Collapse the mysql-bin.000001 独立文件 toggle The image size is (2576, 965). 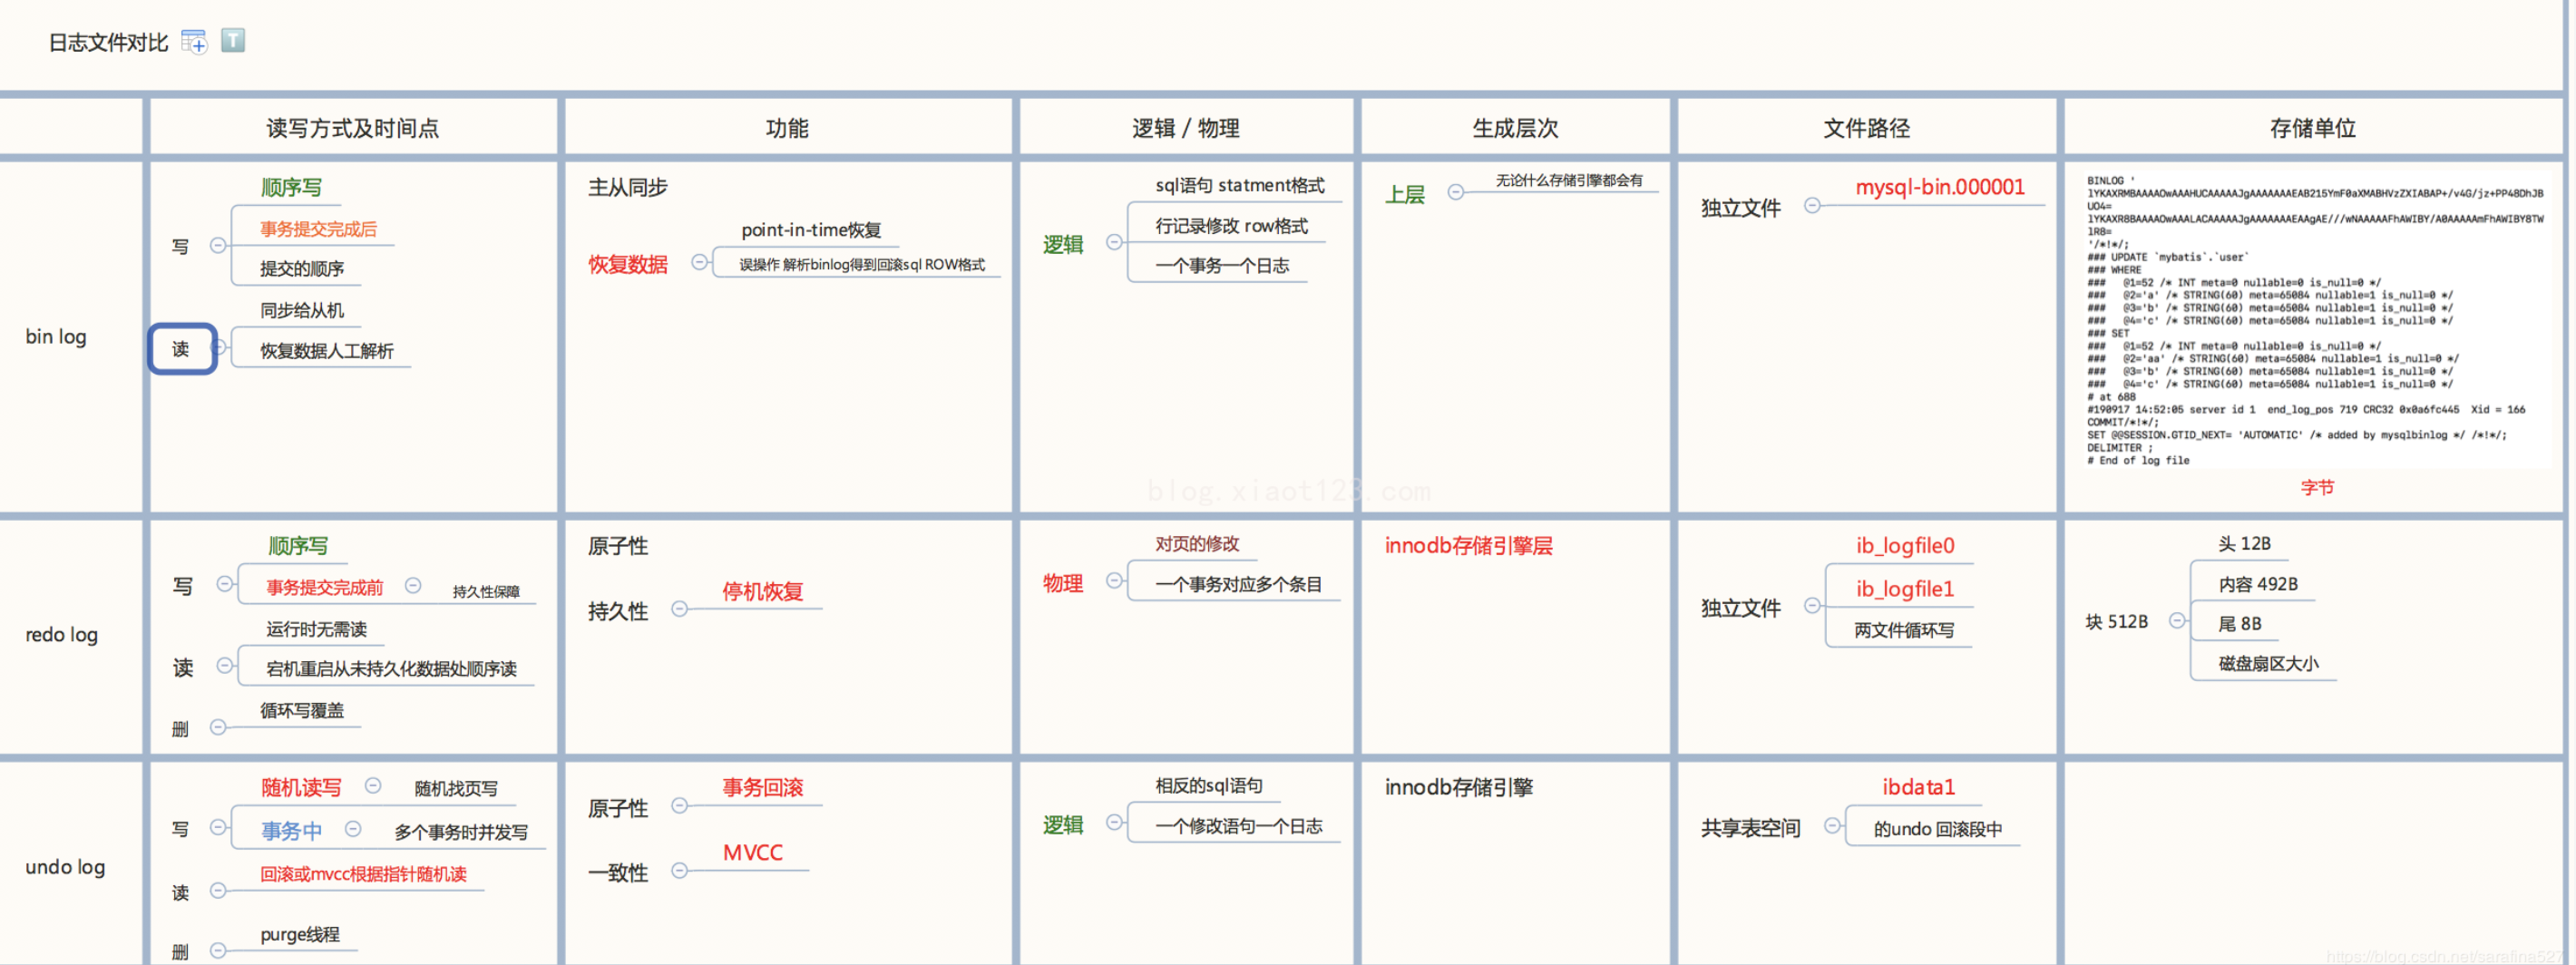1812,206
